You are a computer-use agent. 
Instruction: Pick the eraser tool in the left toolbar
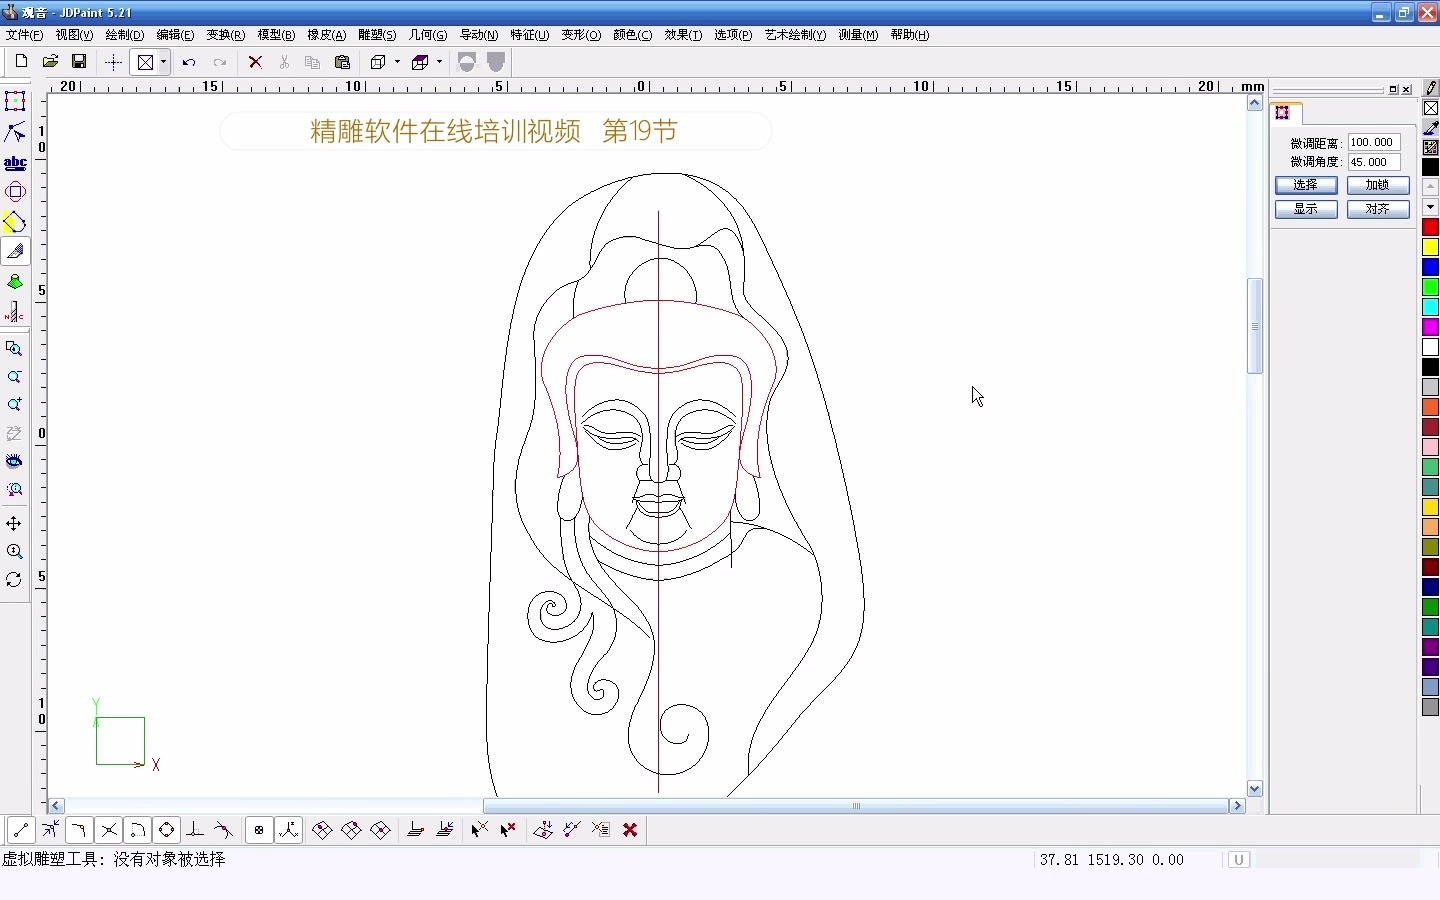coord(15,252)
